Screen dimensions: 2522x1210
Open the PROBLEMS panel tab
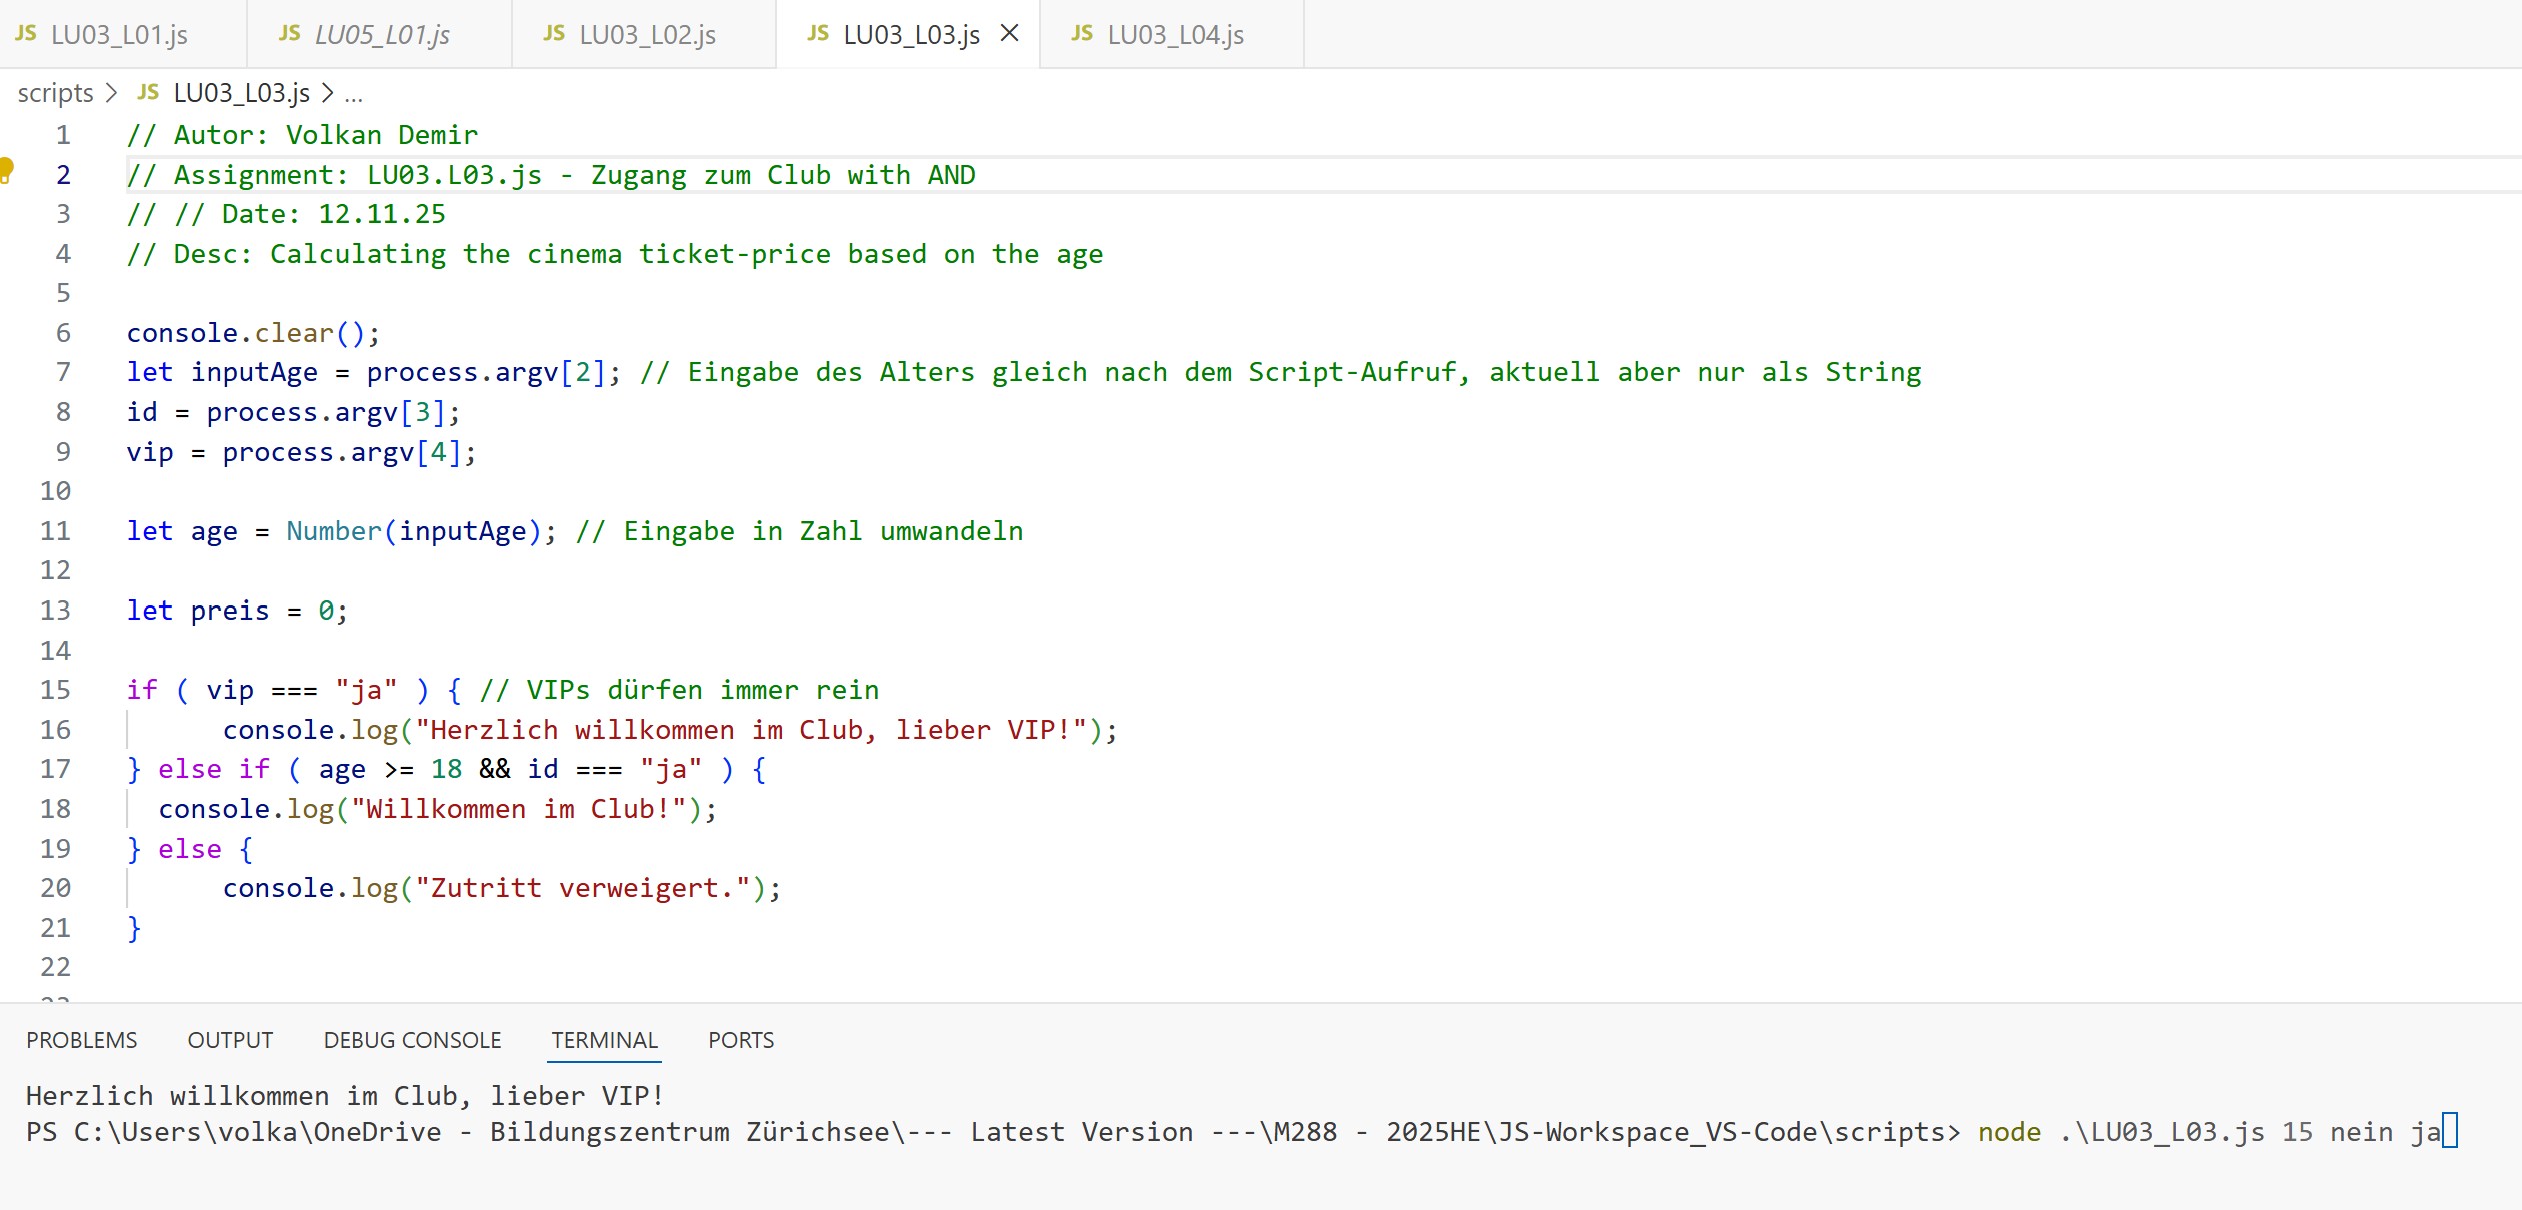(82, 1040)
